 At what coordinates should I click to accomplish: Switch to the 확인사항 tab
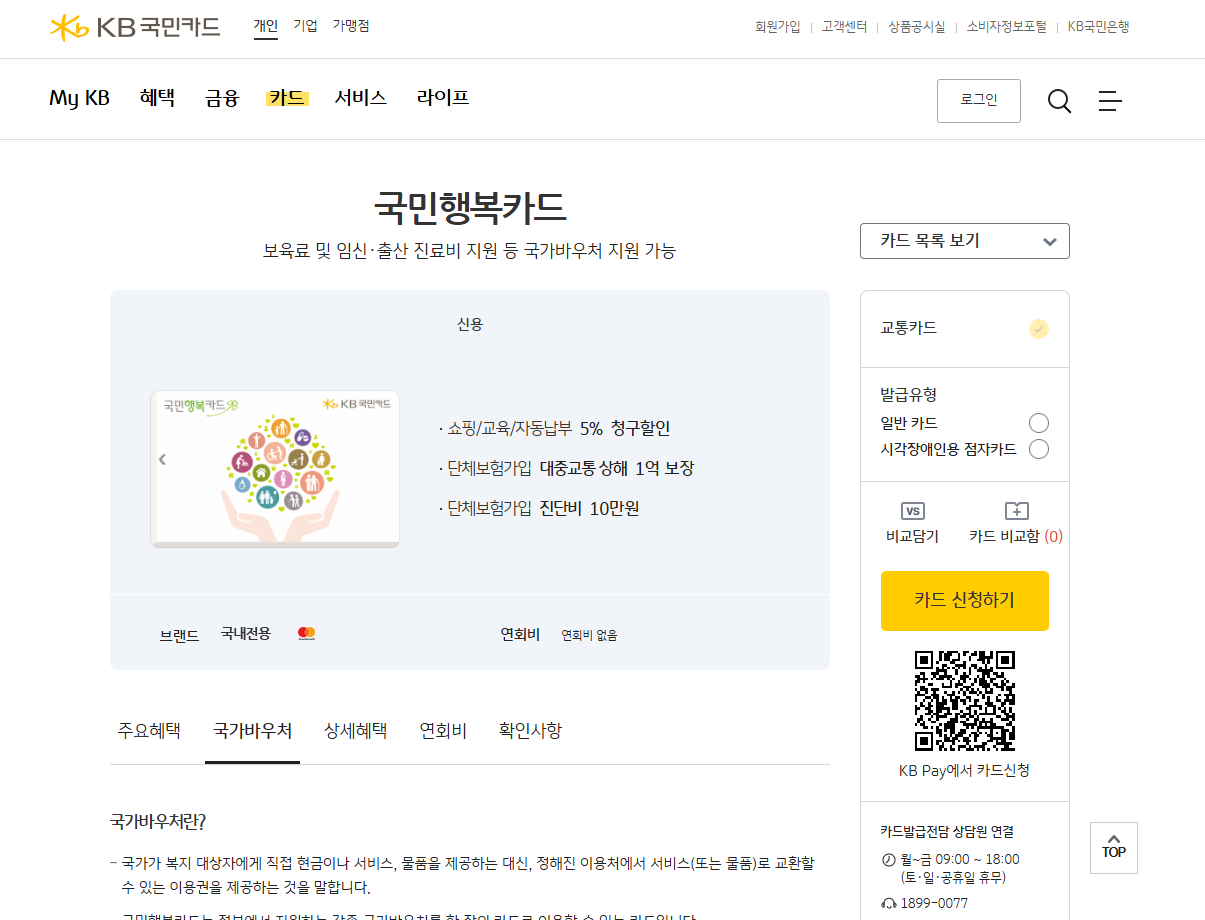coord(530,731)
